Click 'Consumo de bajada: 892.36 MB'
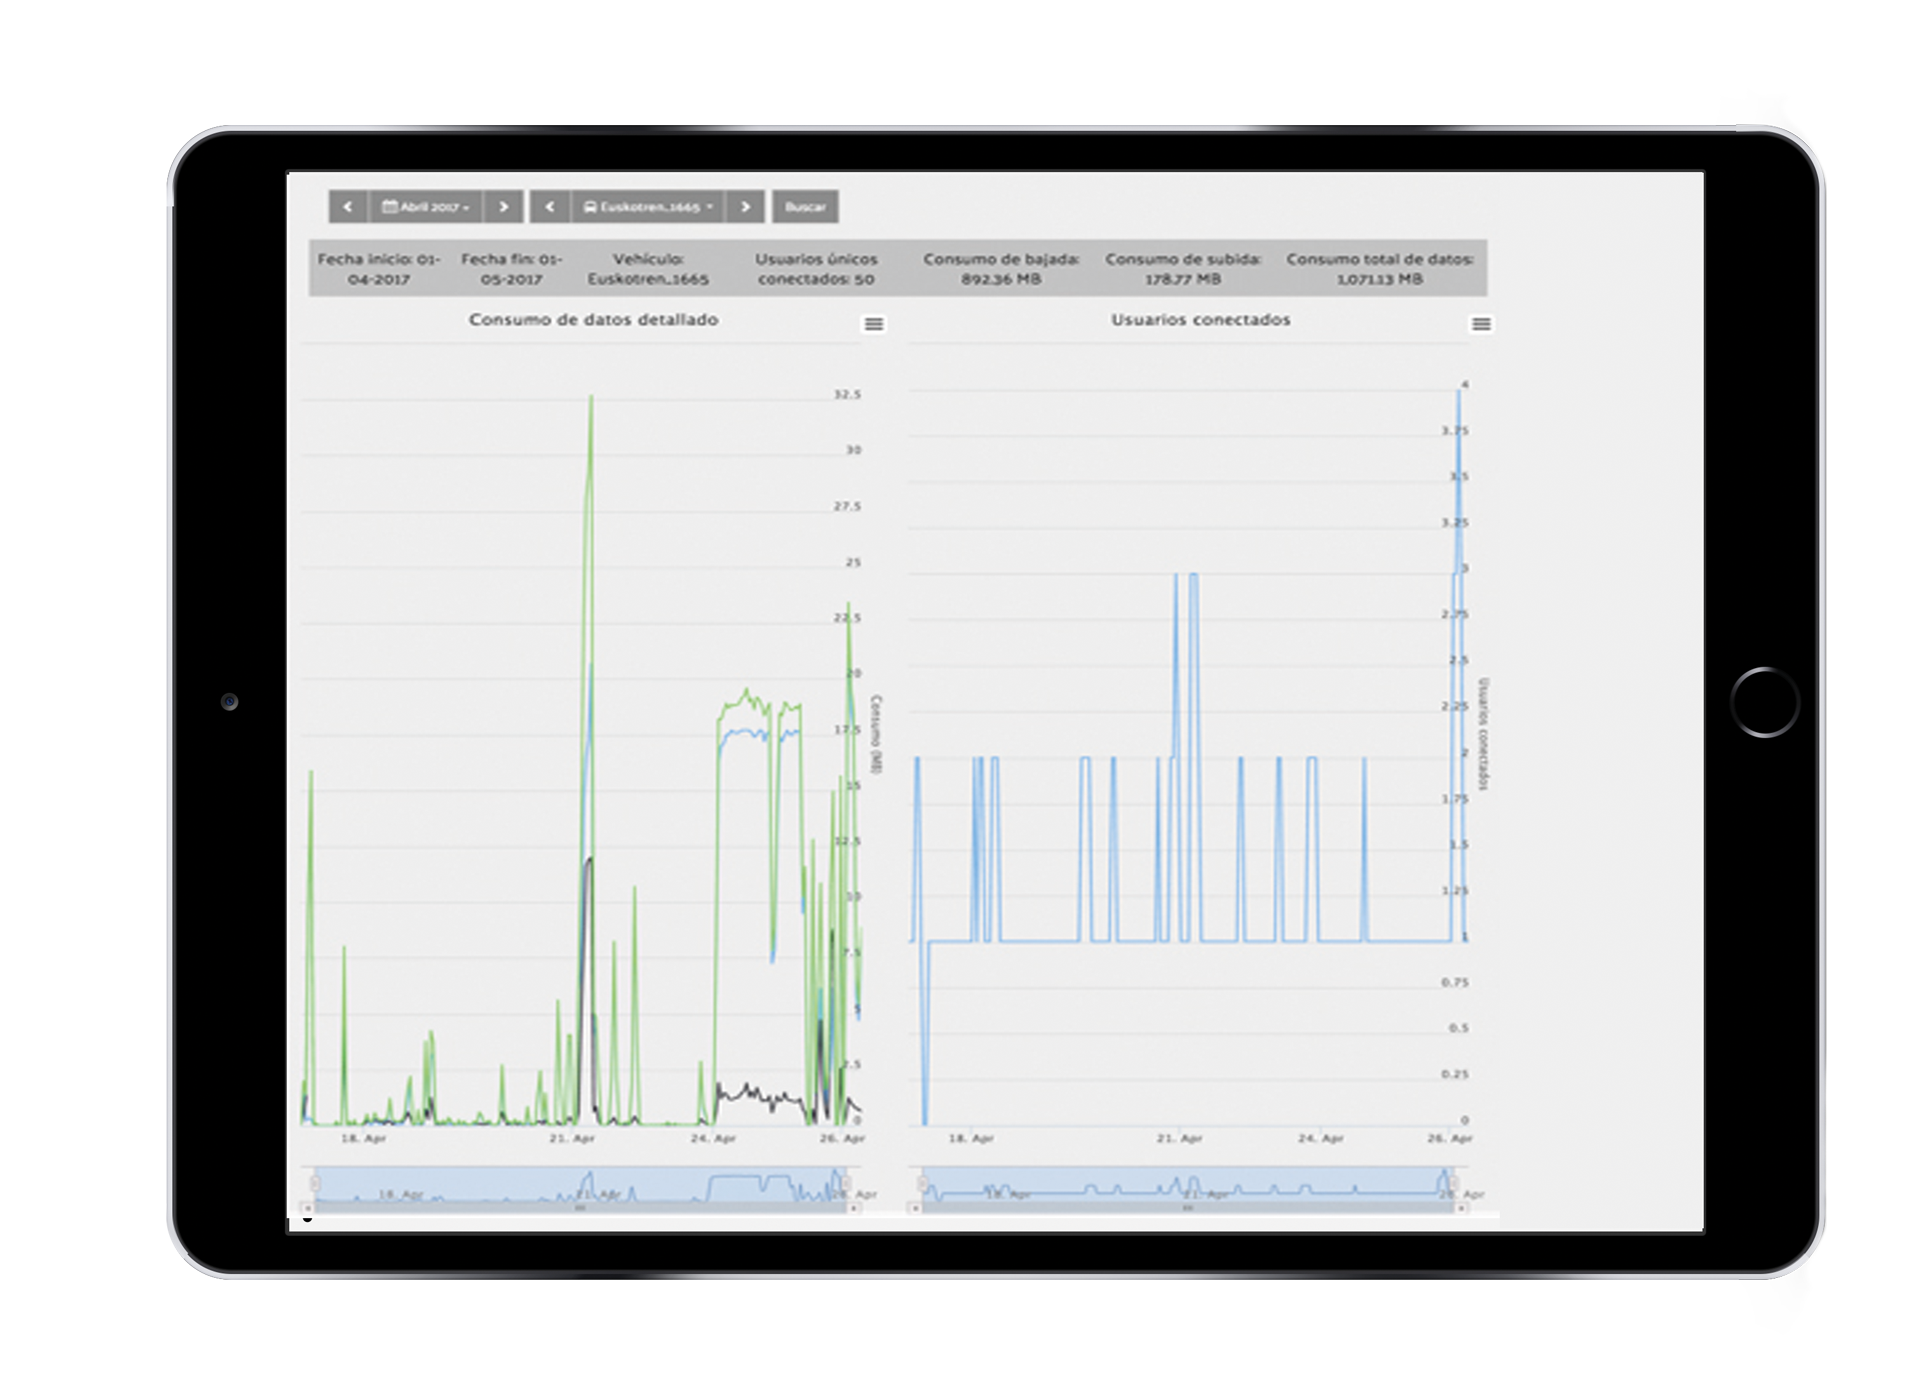Viewport: 1920px width, 1398px height. 1001,269
